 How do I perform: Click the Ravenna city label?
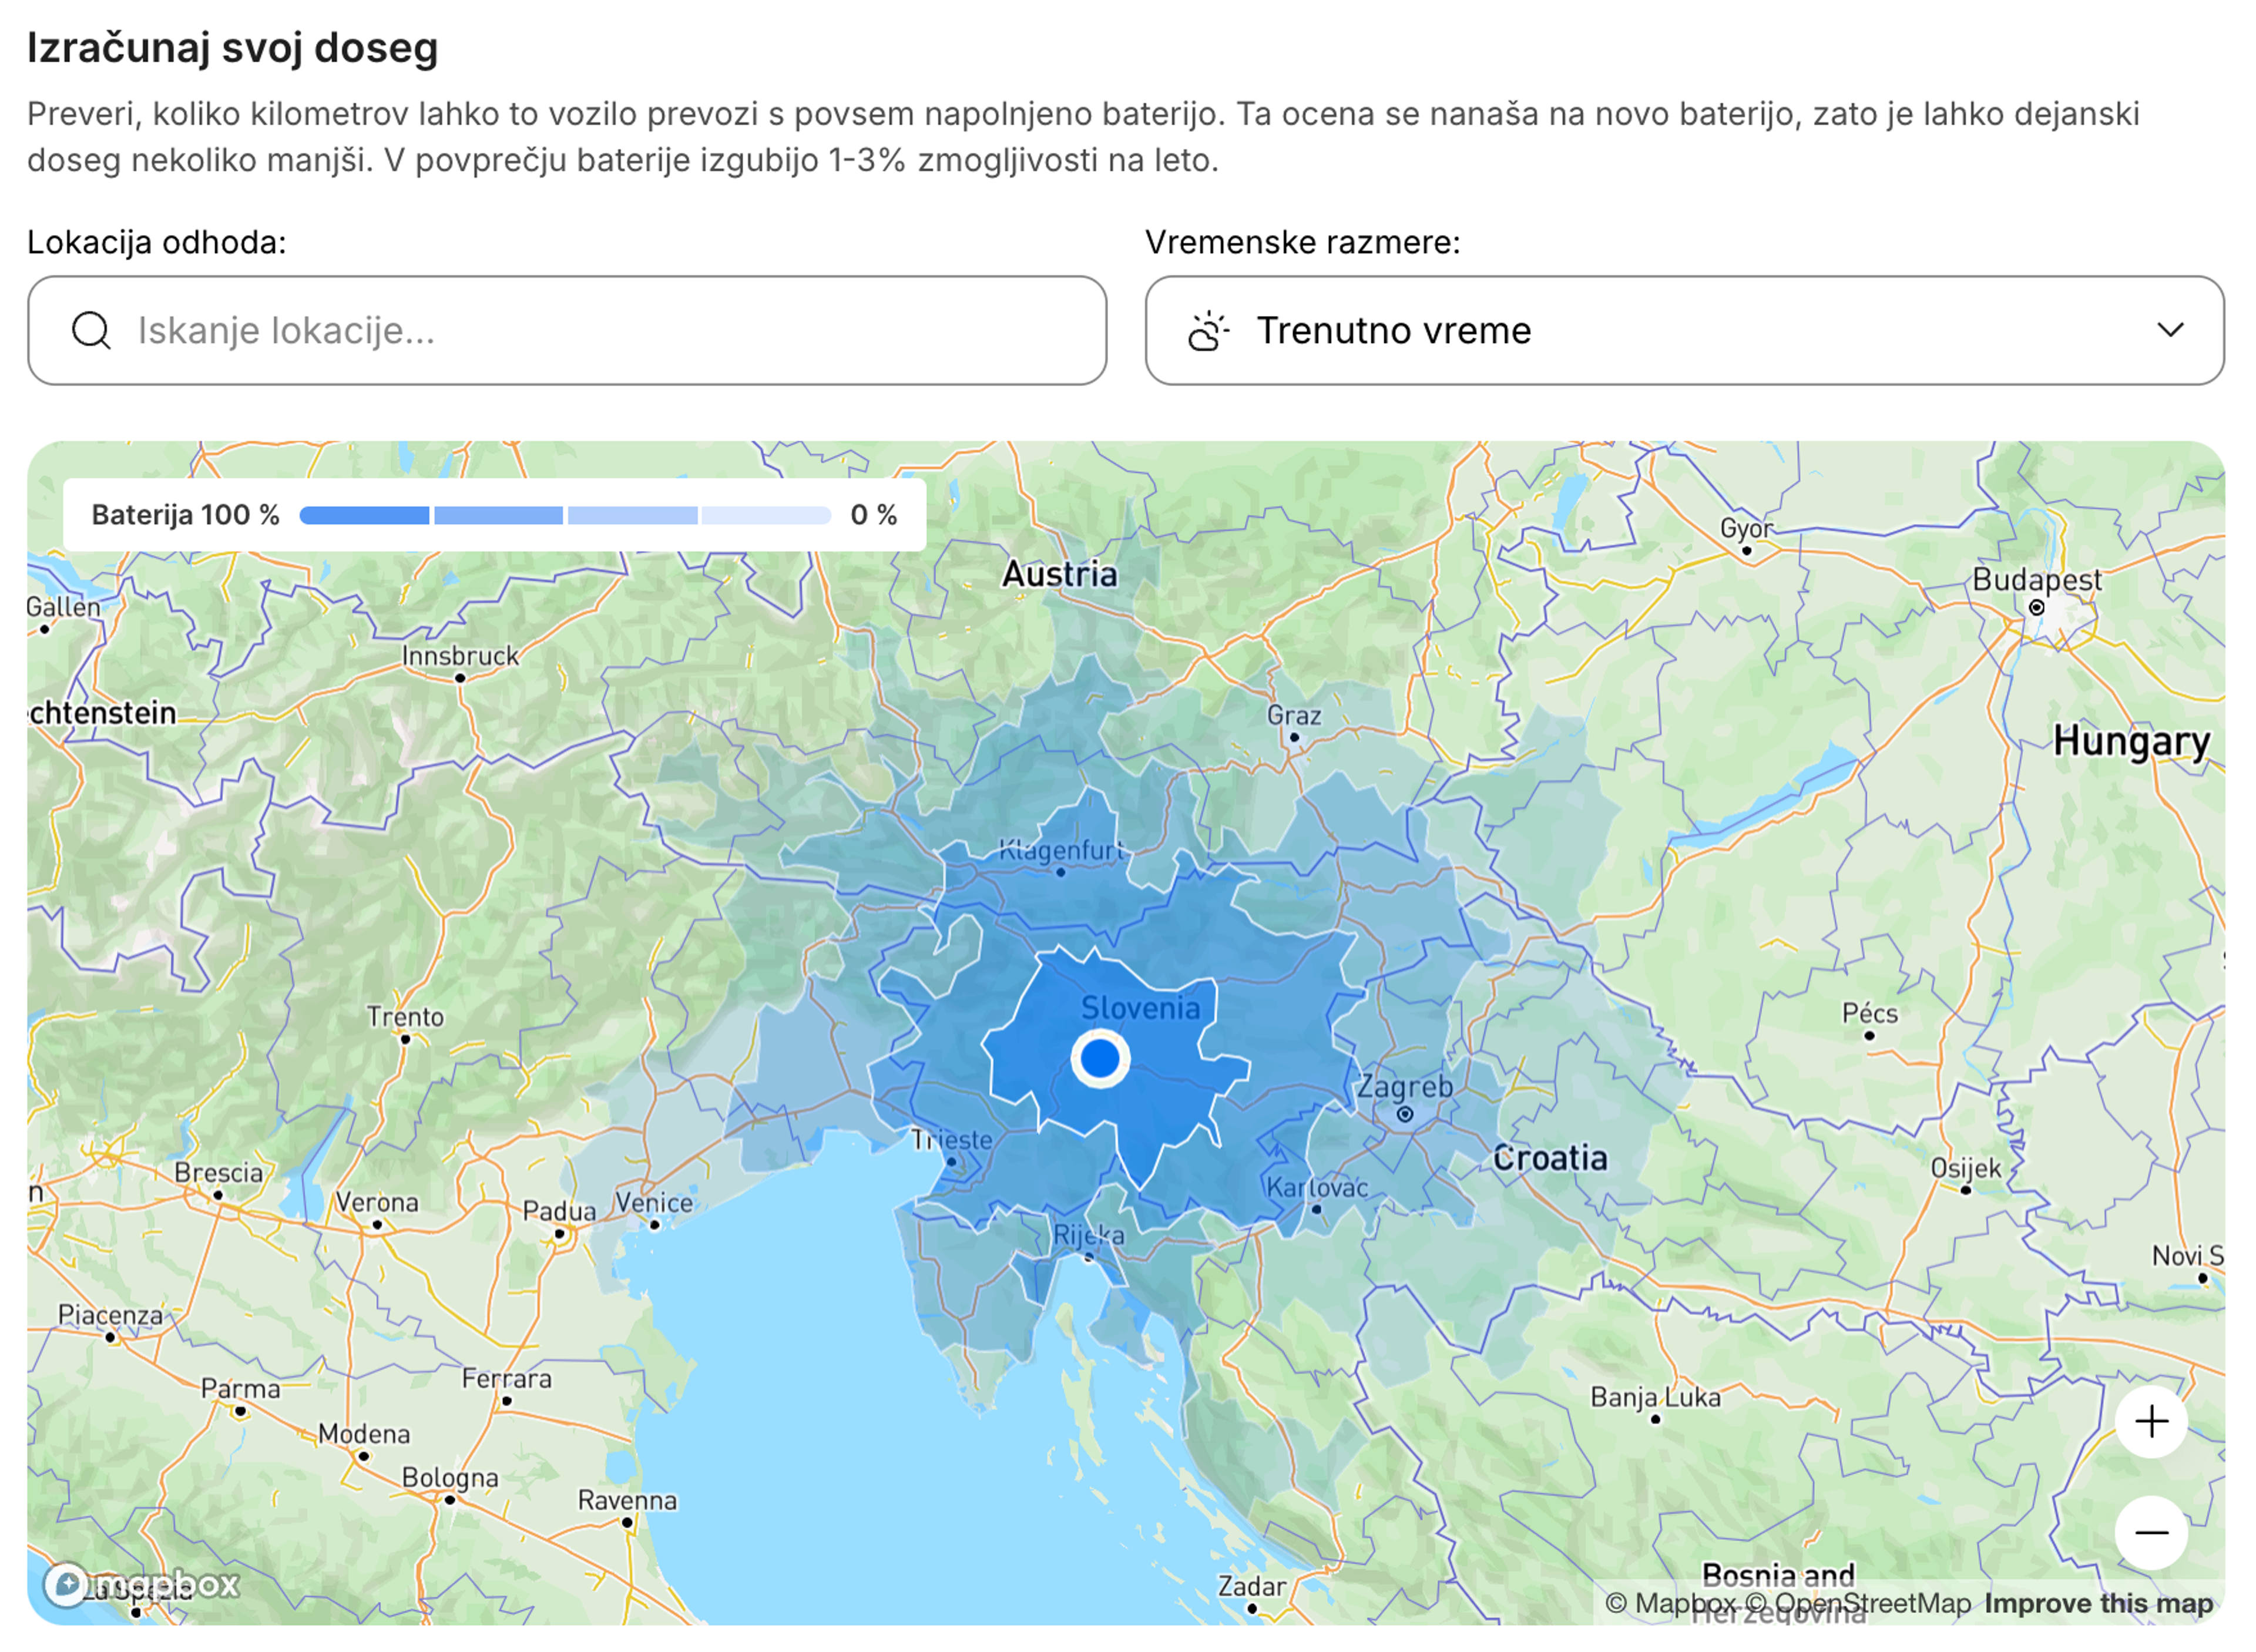coord(627,1501)
